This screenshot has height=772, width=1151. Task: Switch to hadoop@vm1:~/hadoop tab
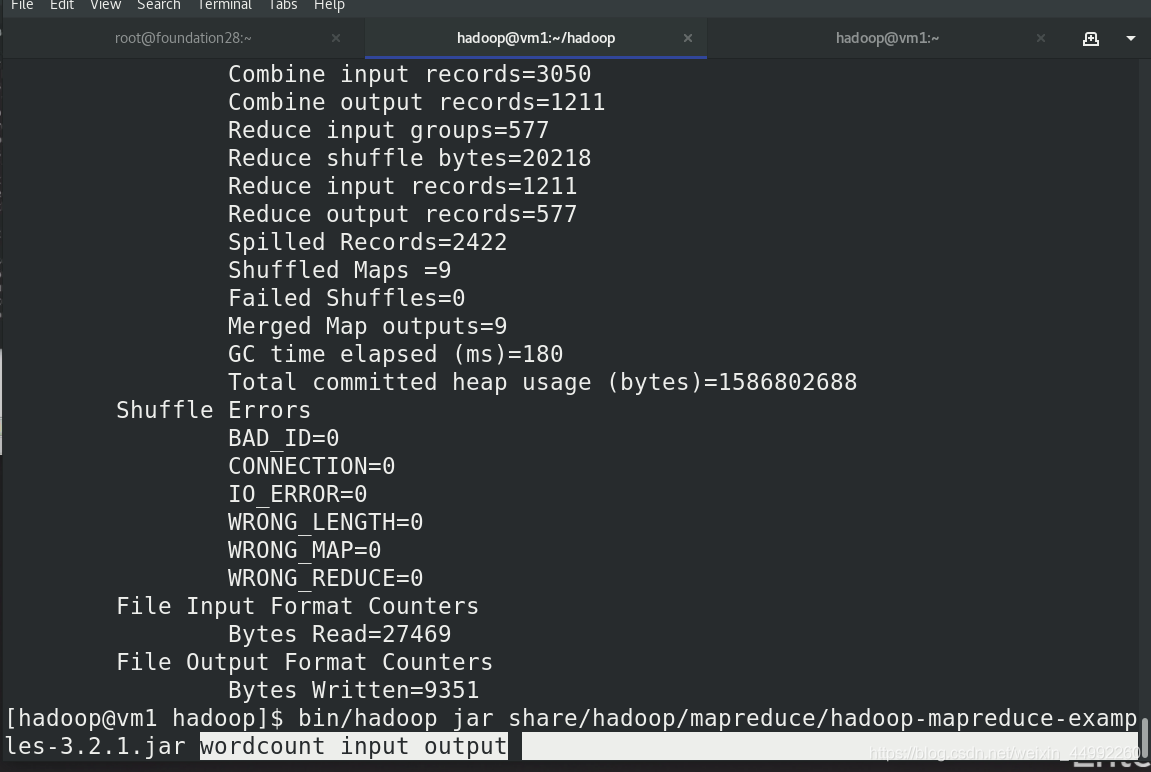[536, 38]
